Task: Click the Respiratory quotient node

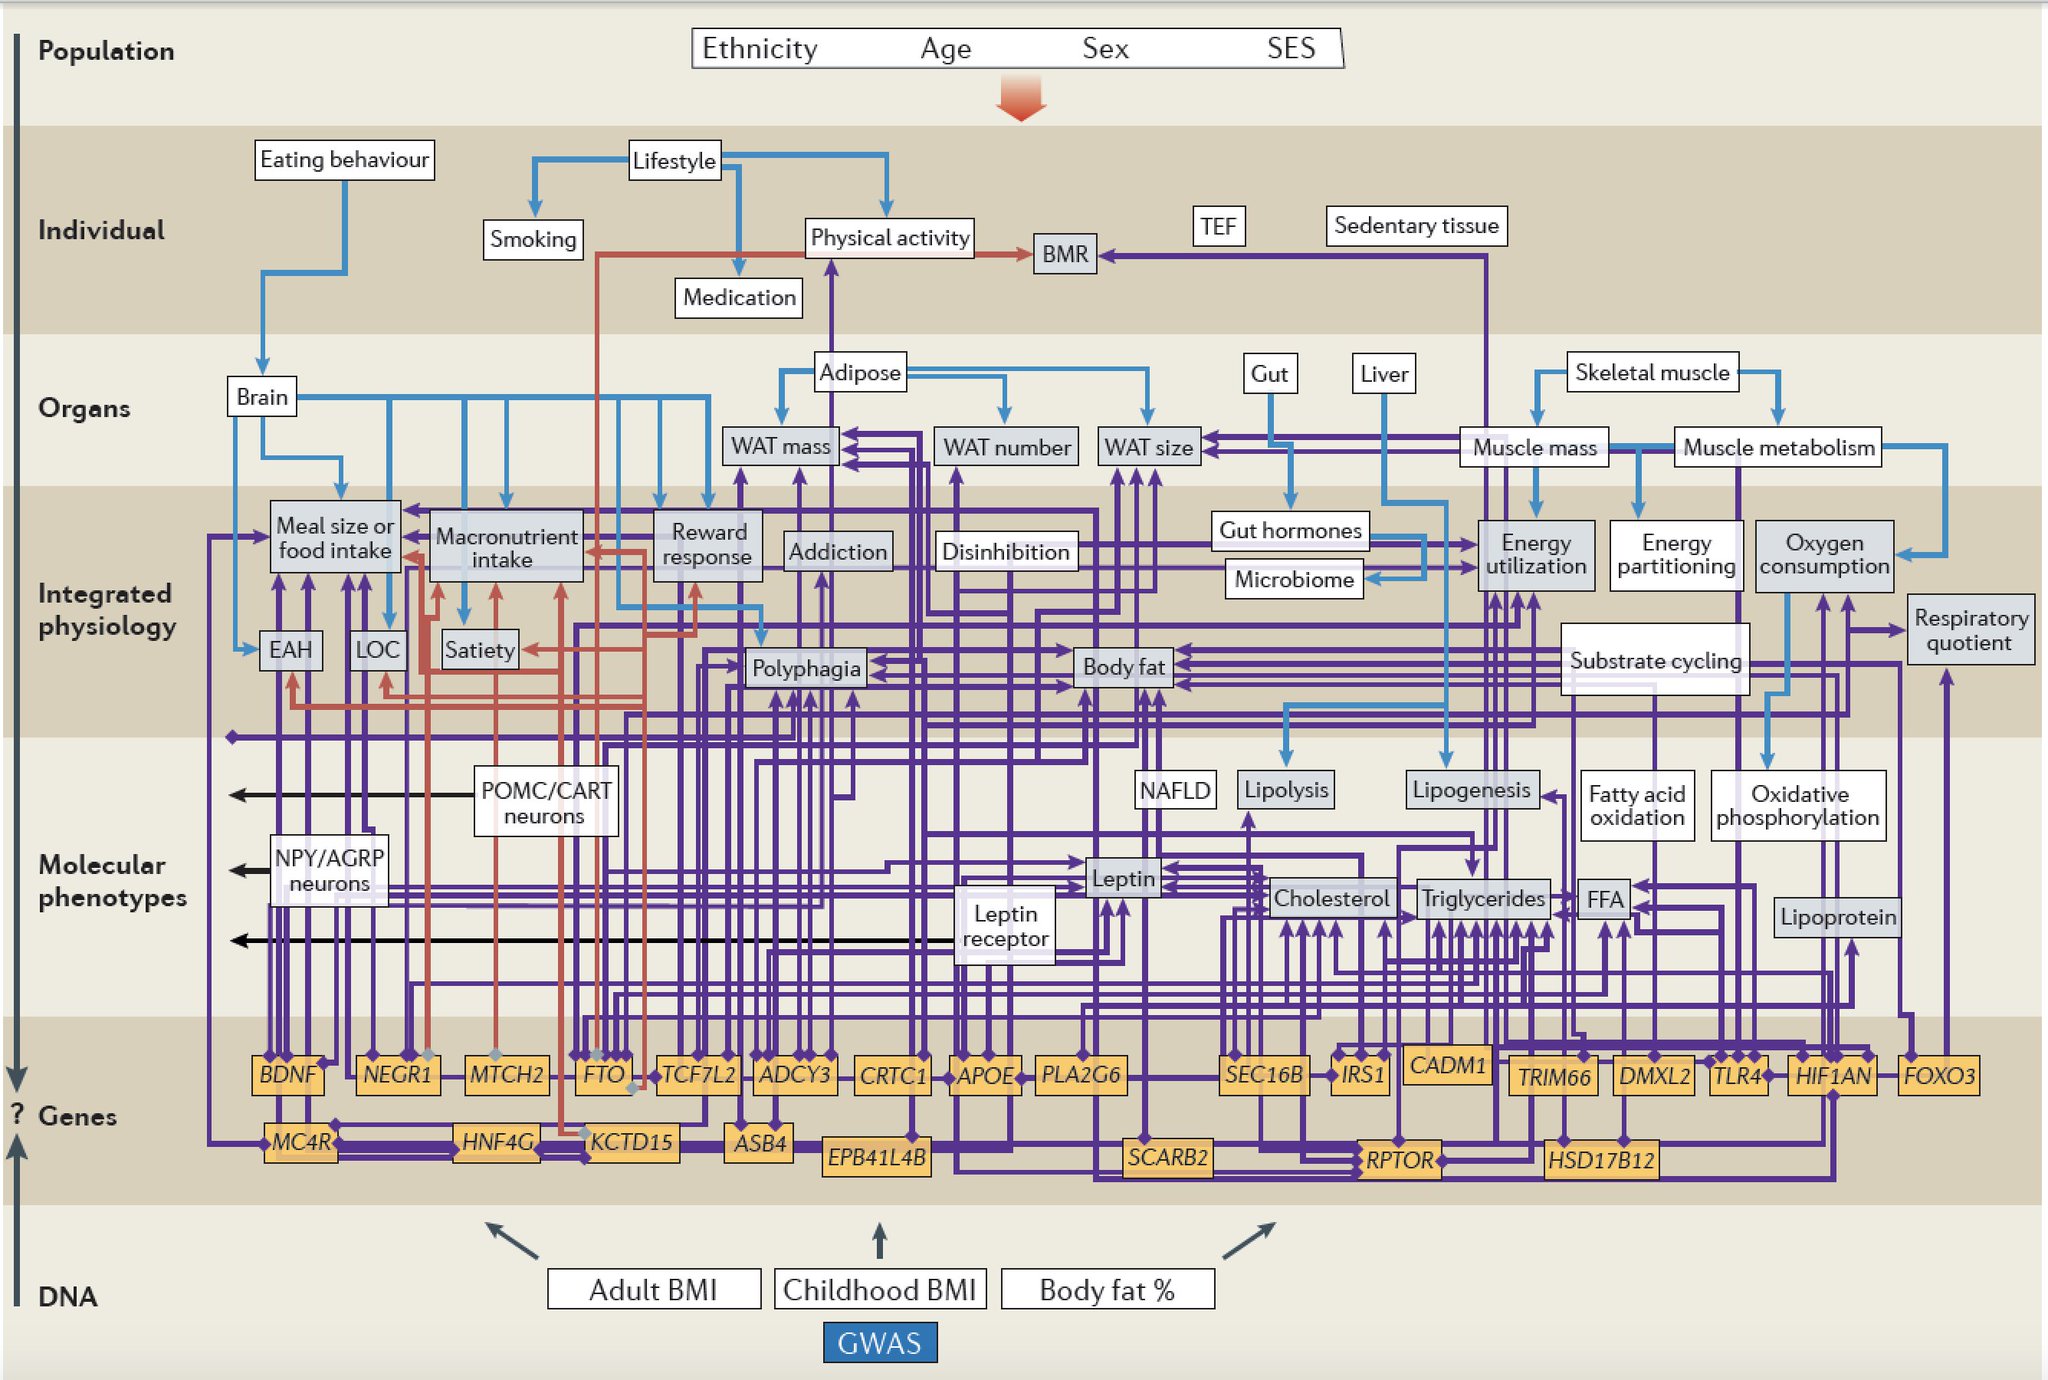Action: [x=1969, y=631]
